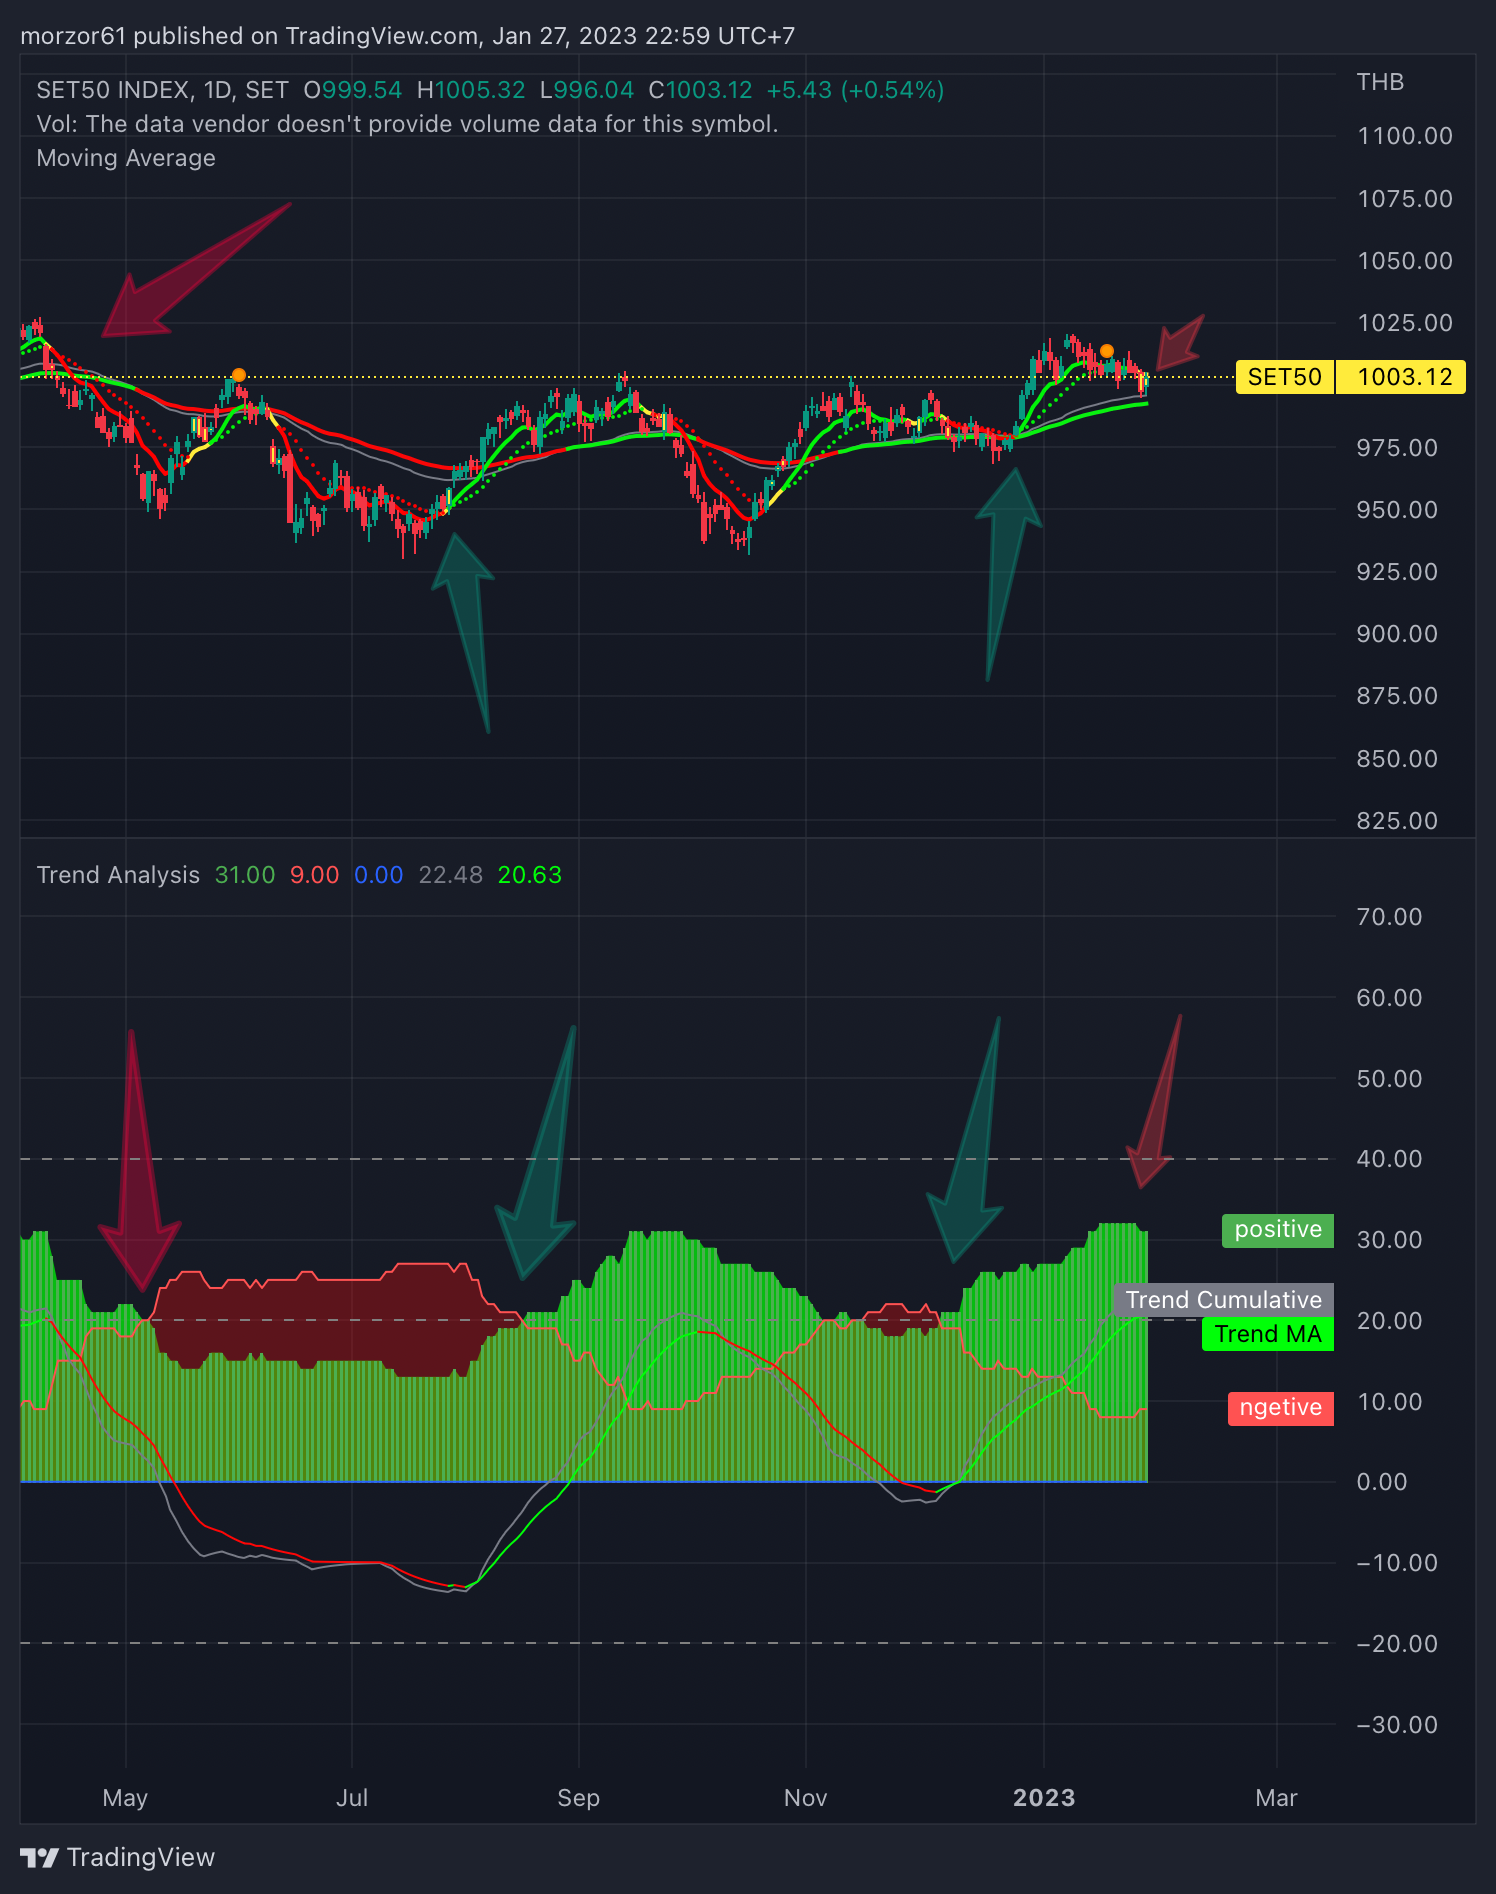
Task: Click the Open value O999.54
Action: pos(353,90)
